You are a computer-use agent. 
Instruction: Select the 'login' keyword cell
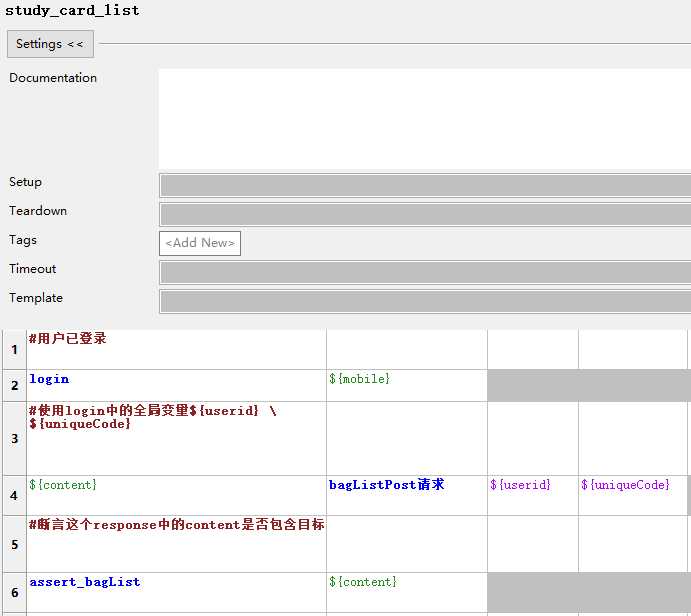[176, 386]
